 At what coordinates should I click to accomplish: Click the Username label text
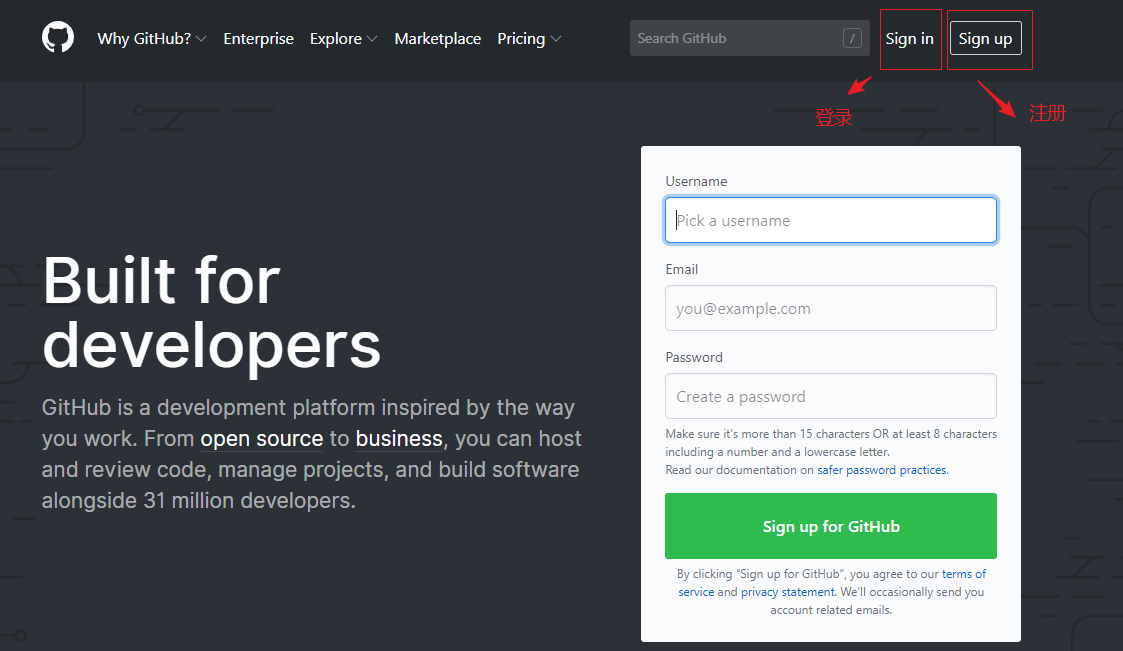tap(696, 181)
